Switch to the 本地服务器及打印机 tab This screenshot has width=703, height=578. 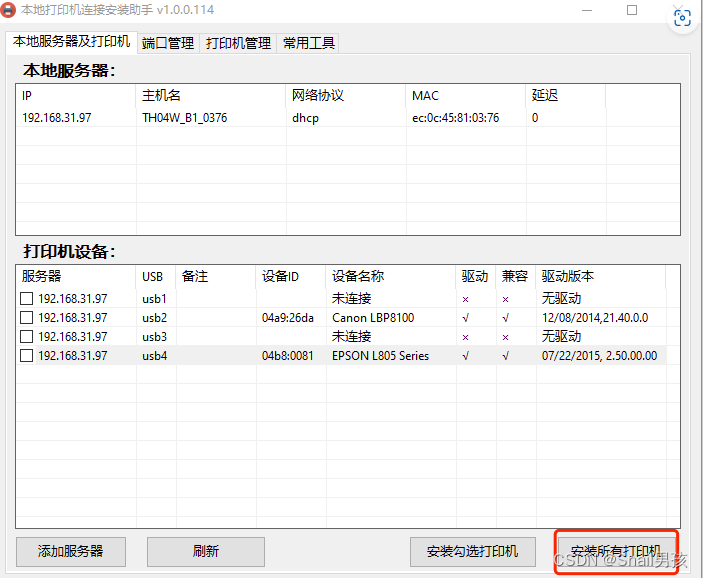[71, 42]
